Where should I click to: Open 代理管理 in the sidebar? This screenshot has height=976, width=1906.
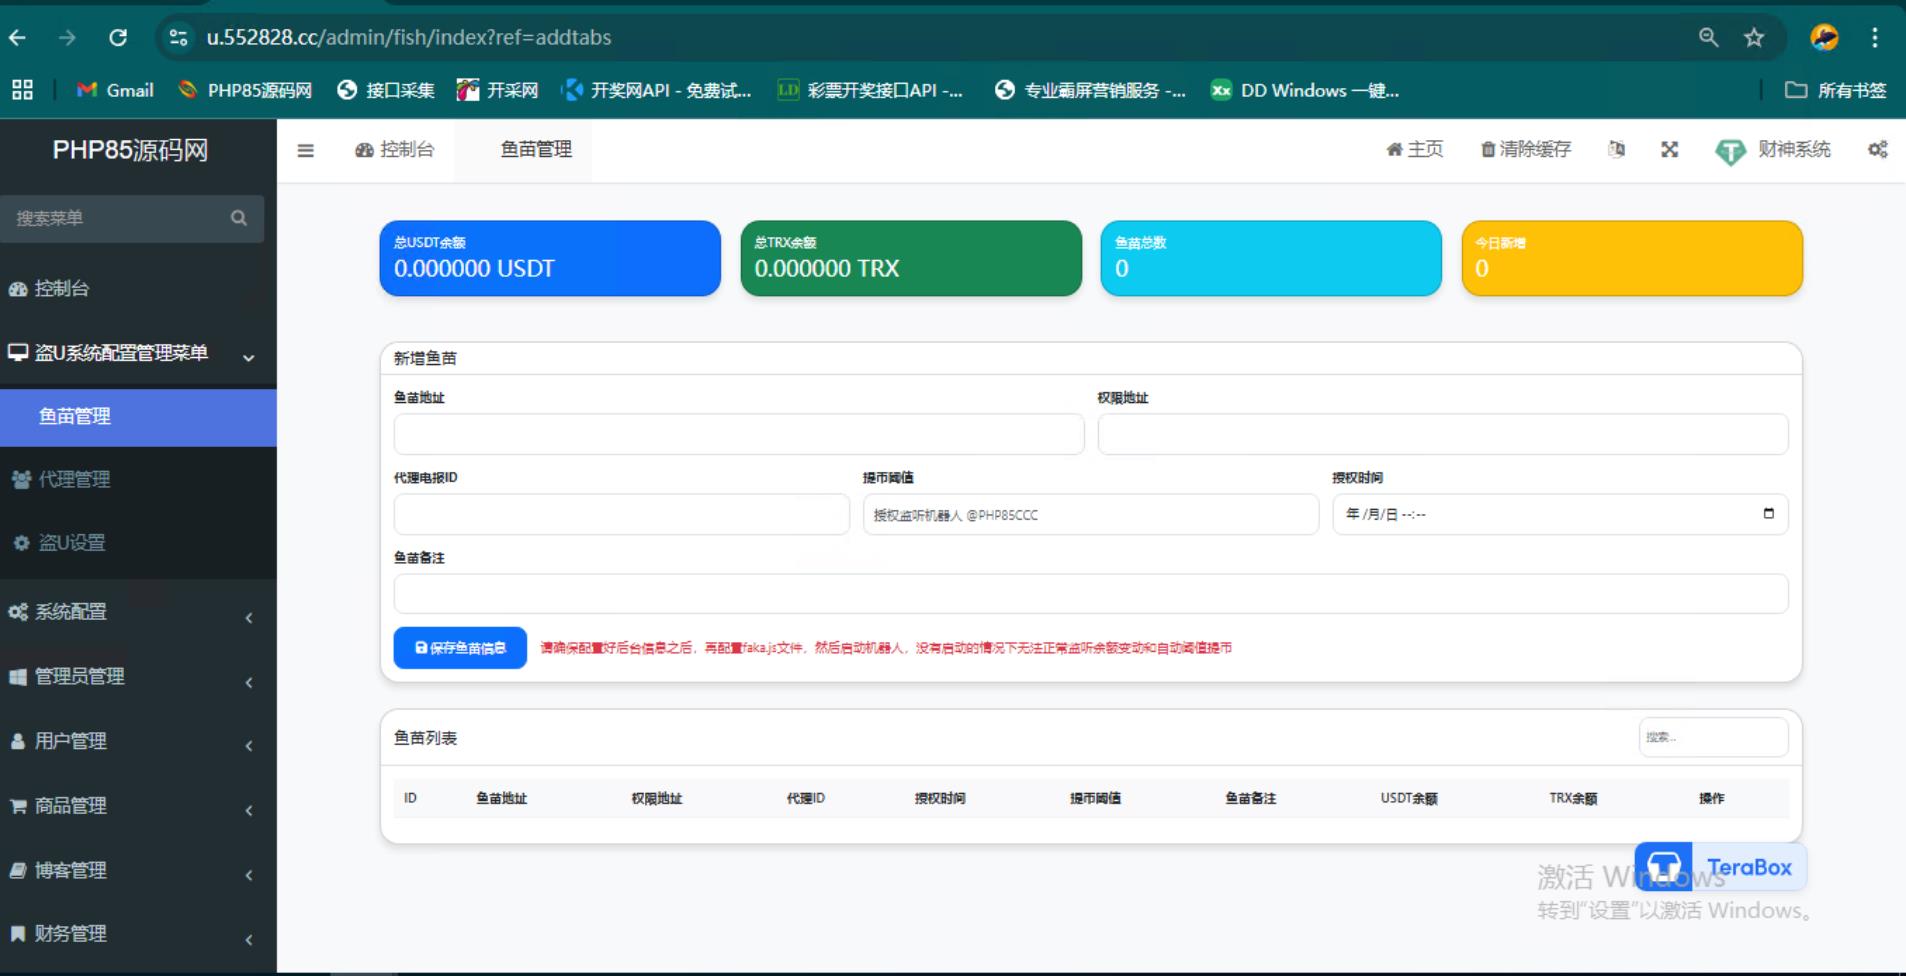point(74,480)
